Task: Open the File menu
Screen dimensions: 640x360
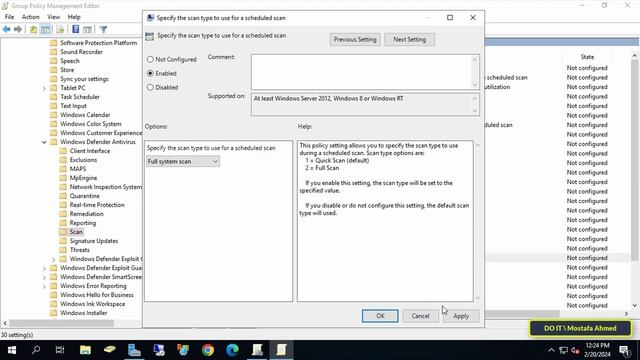Action: tap(9, 17)
